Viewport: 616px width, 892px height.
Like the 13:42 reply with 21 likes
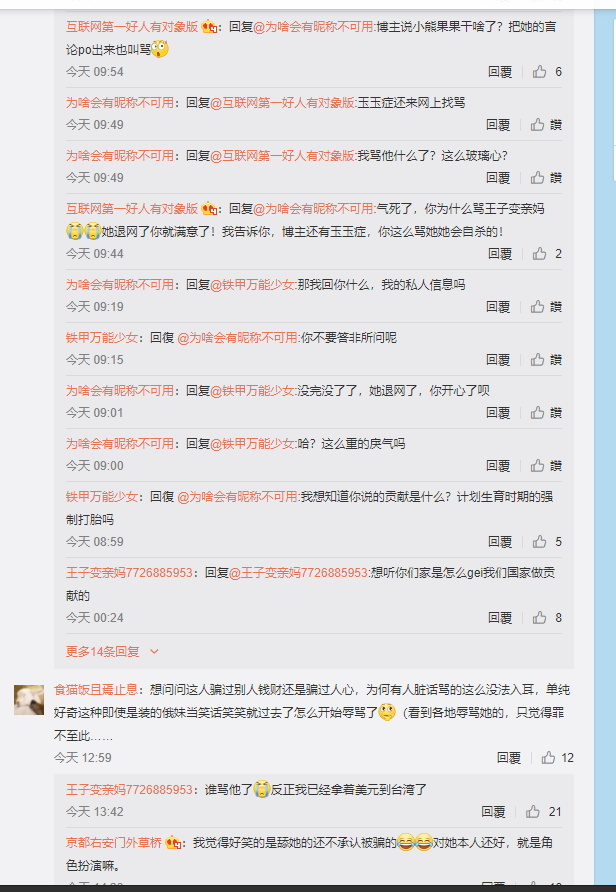click(544, 812)
